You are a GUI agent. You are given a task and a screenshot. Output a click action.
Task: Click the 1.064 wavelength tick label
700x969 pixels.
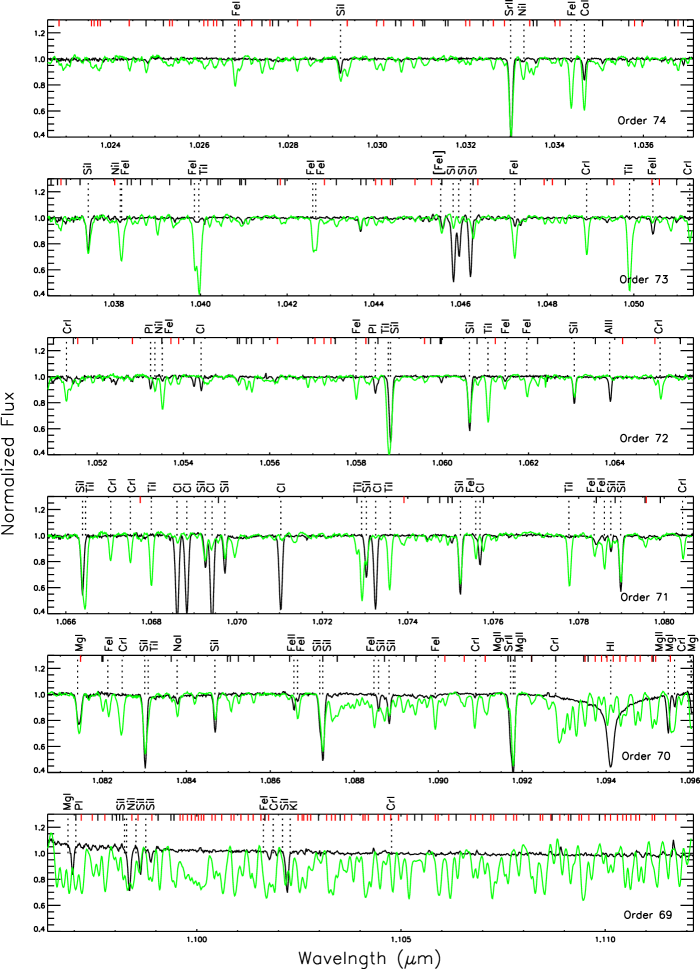pos(615,463)
